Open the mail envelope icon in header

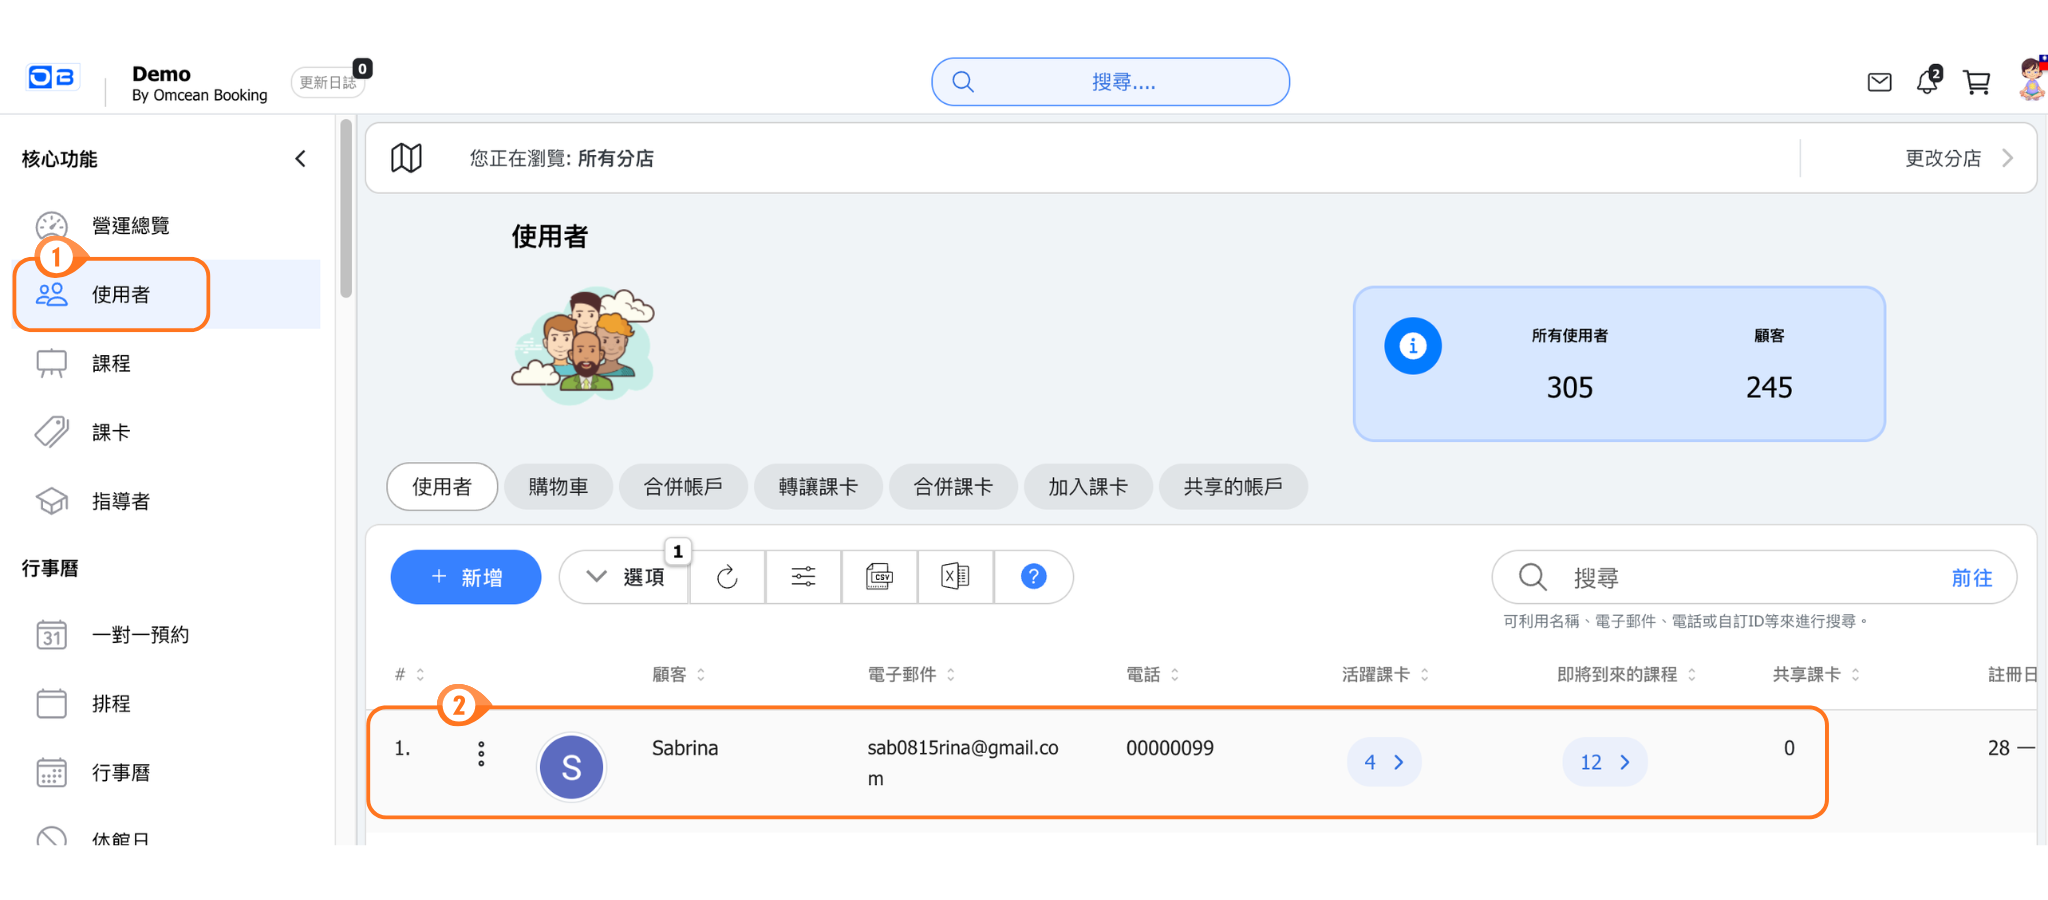click(x=1879, y=82)
